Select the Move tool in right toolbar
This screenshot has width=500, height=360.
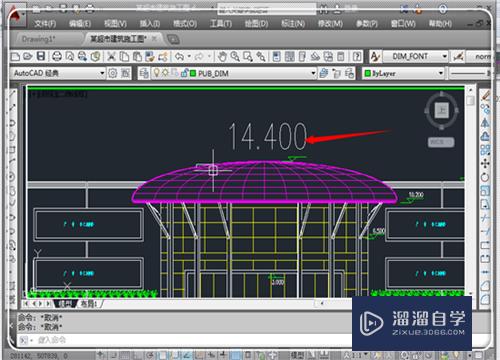pyautogui.click(x=485, y=163)
